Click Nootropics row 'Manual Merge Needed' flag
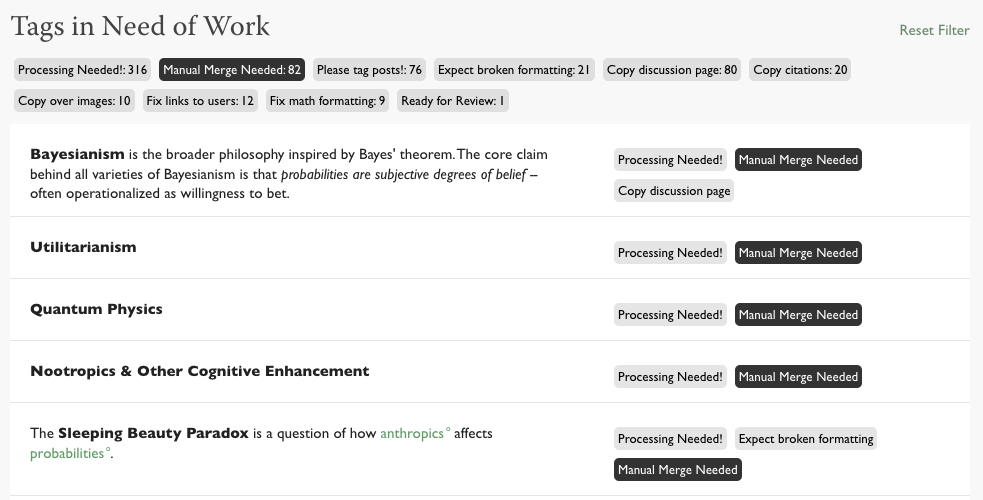 pyautogui.click(x=798, y=377)
